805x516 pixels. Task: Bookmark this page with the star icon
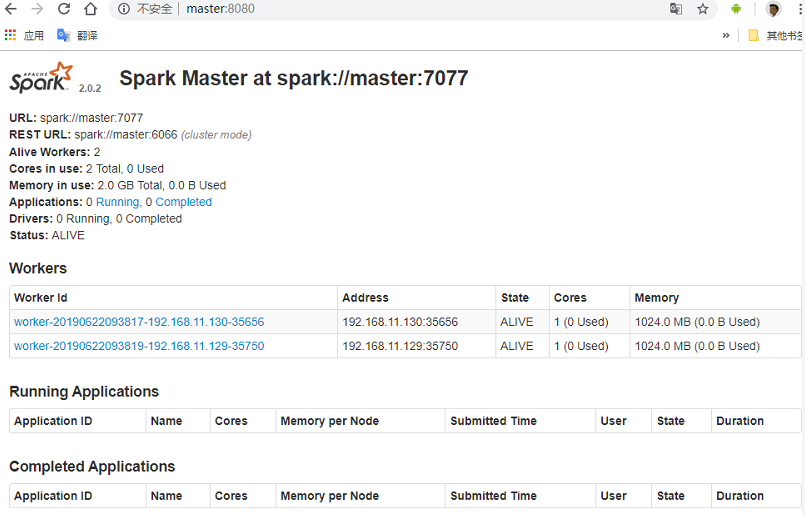(702, 9)
